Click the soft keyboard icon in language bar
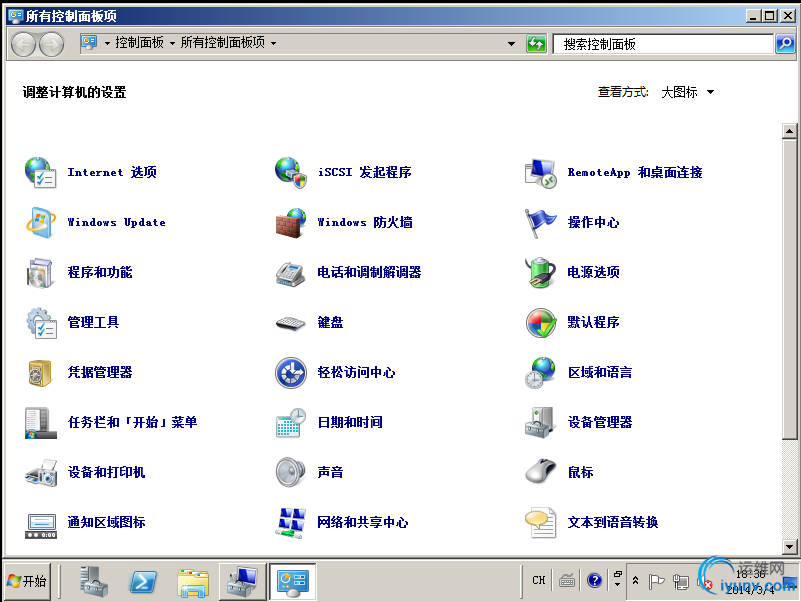The height and width of the screenshot is (602, 801). pyautogui.click(x=567, y=581)
